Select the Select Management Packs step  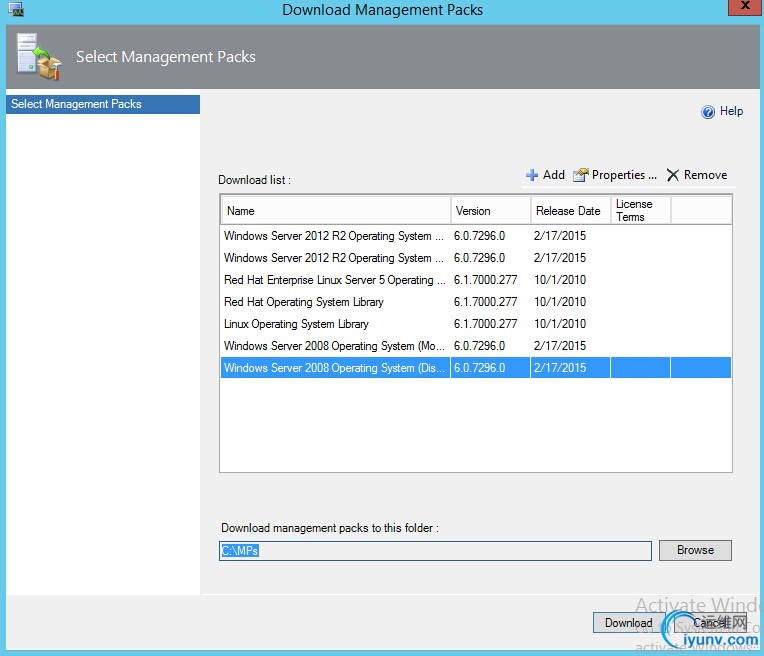(x=102, y=104)
